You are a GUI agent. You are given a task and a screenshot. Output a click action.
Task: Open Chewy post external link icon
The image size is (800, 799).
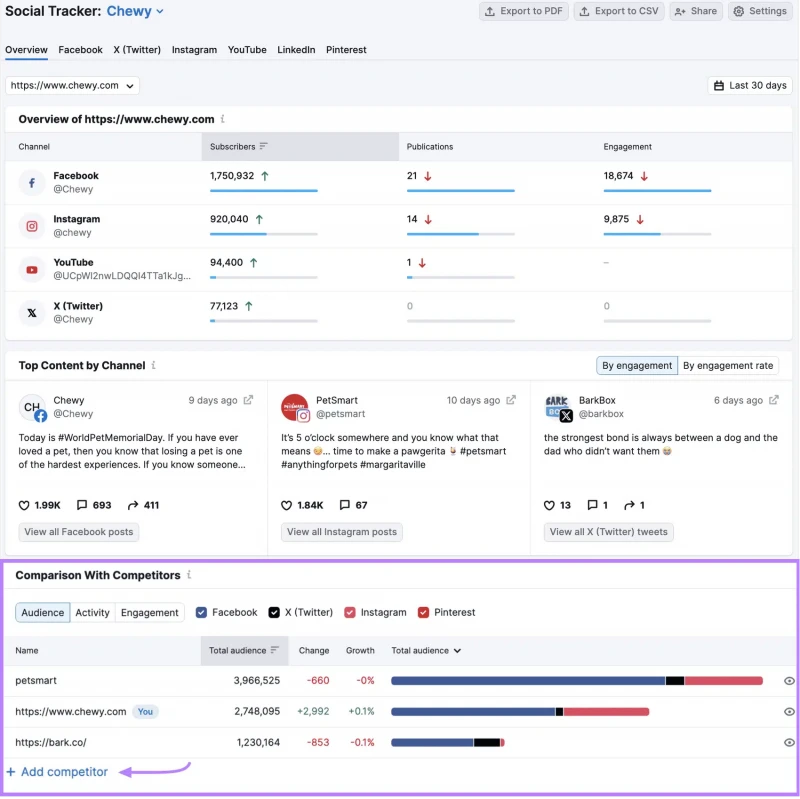(248, 400)
